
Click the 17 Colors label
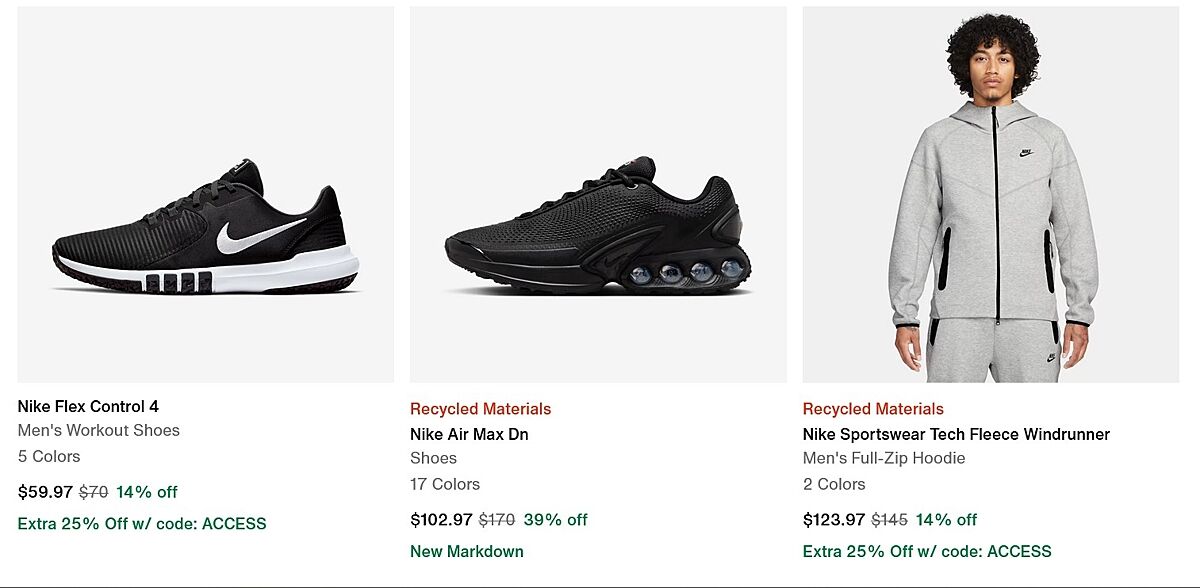pyautogui.click(x=445, y=484)
